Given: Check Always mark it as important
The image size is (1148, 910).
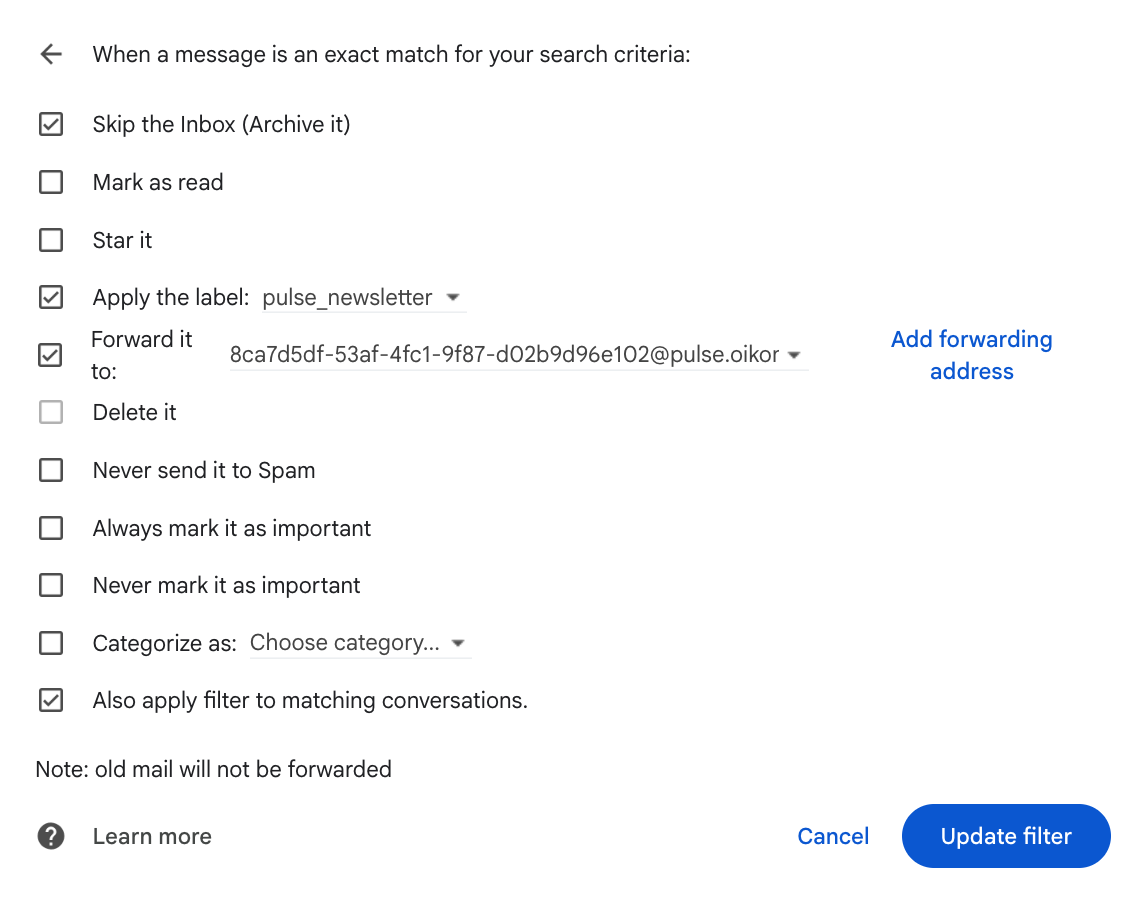Looking at the screenshot, I should (50, 528).
